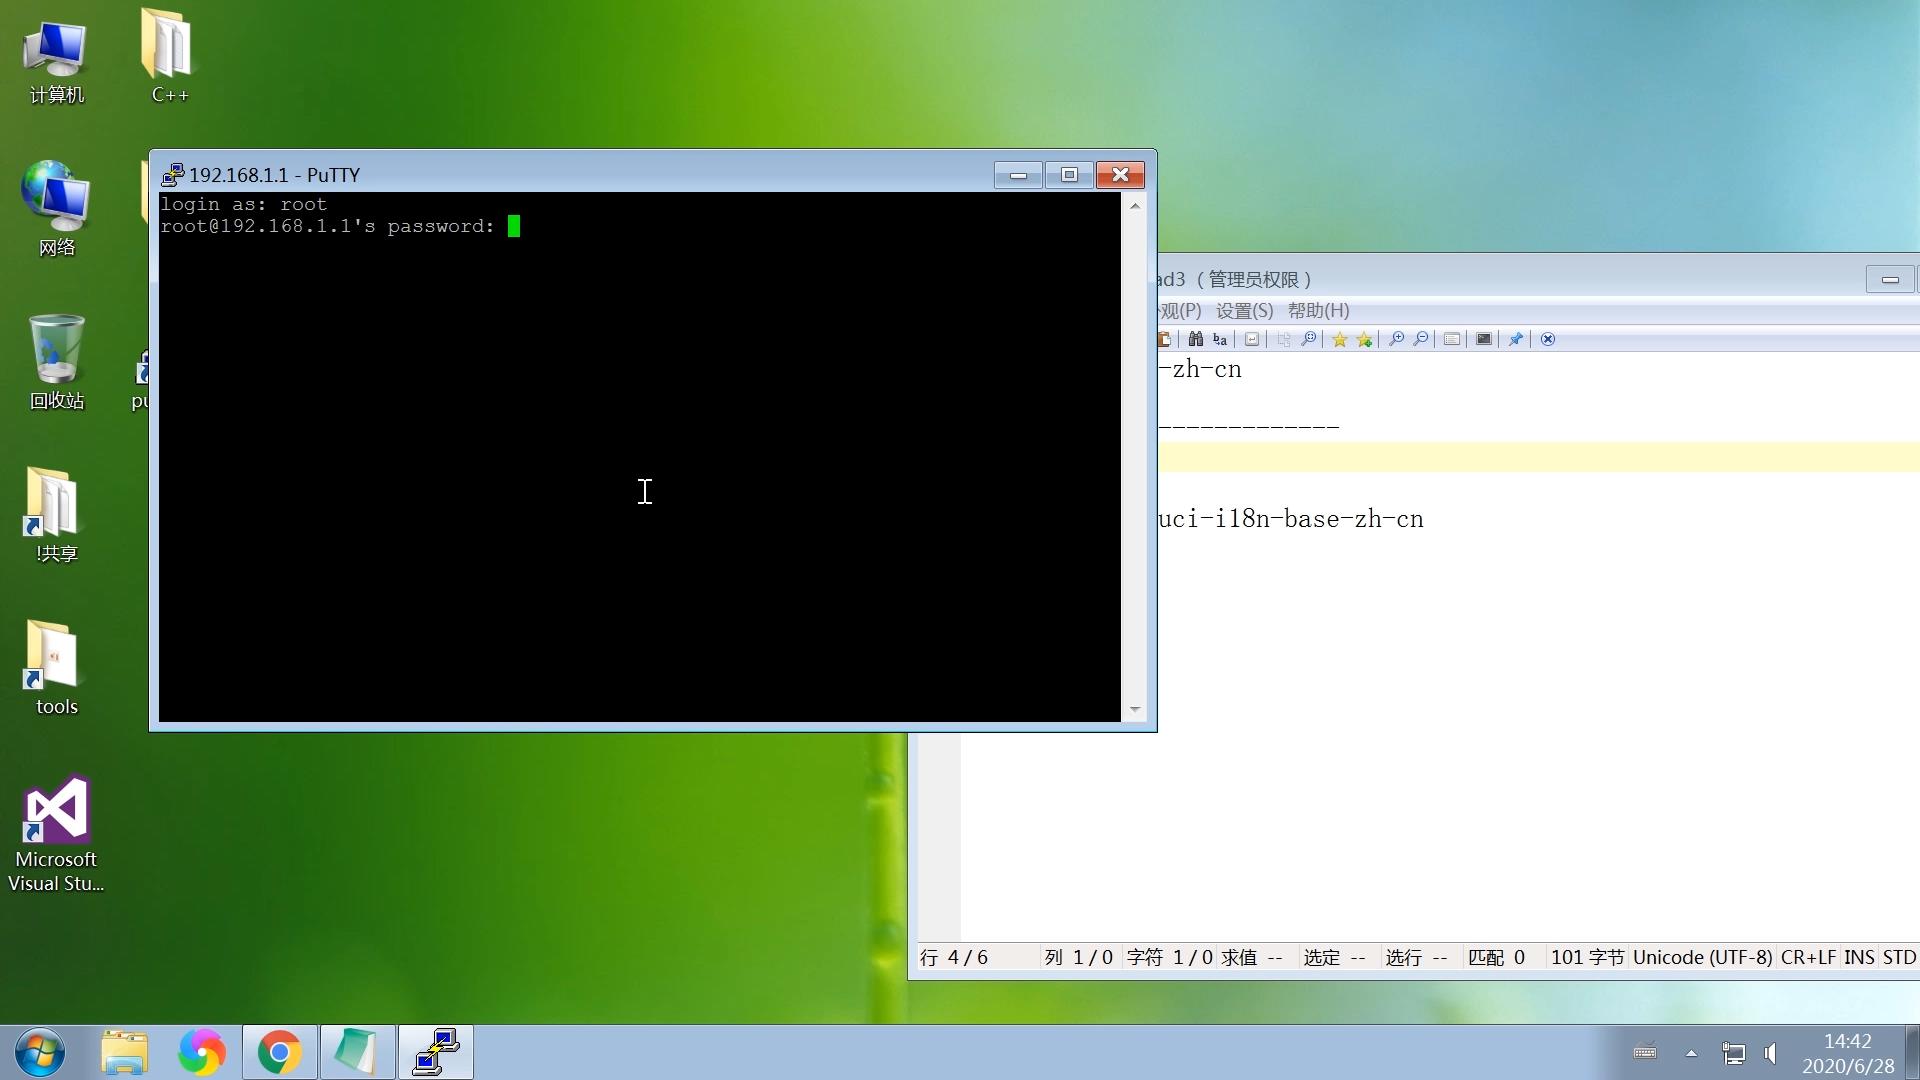Viewport: 1920px width, 1080px height.
Task: Click the Find binoculars toolbar icon
Action: pyautogui.click(x=1195, y=339)
